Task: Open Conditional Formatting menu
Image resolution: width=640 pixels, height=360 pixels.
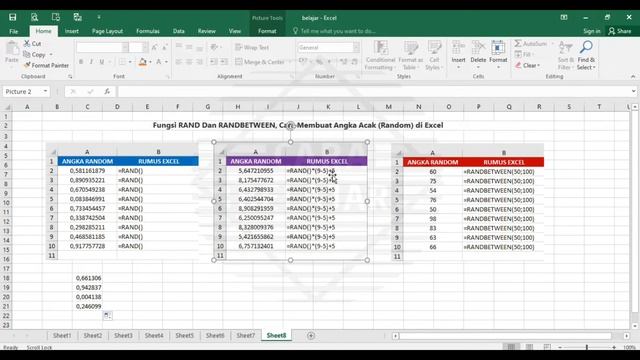Action: pyautogui.click(x=380, y=56)
